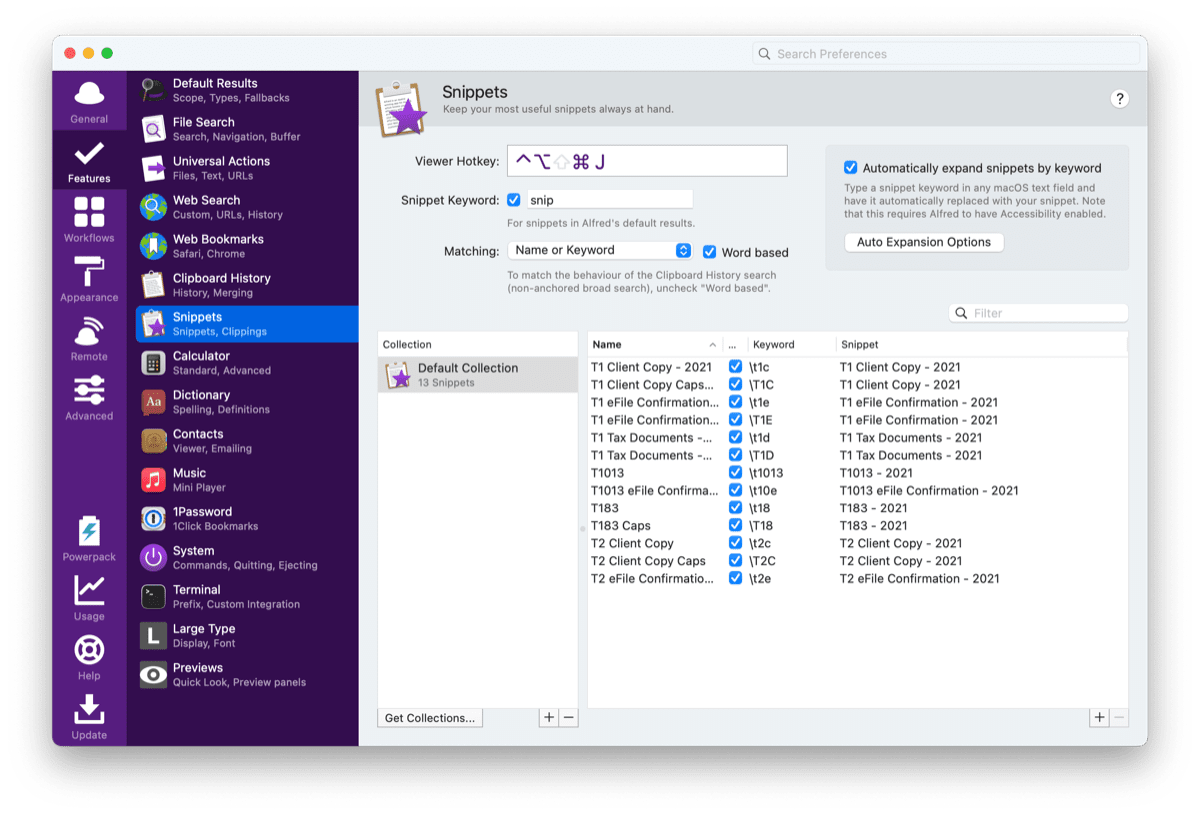Add a new collection with the plus button
Viewport: 1200px width, 815px height.
[x=549, y=718]
